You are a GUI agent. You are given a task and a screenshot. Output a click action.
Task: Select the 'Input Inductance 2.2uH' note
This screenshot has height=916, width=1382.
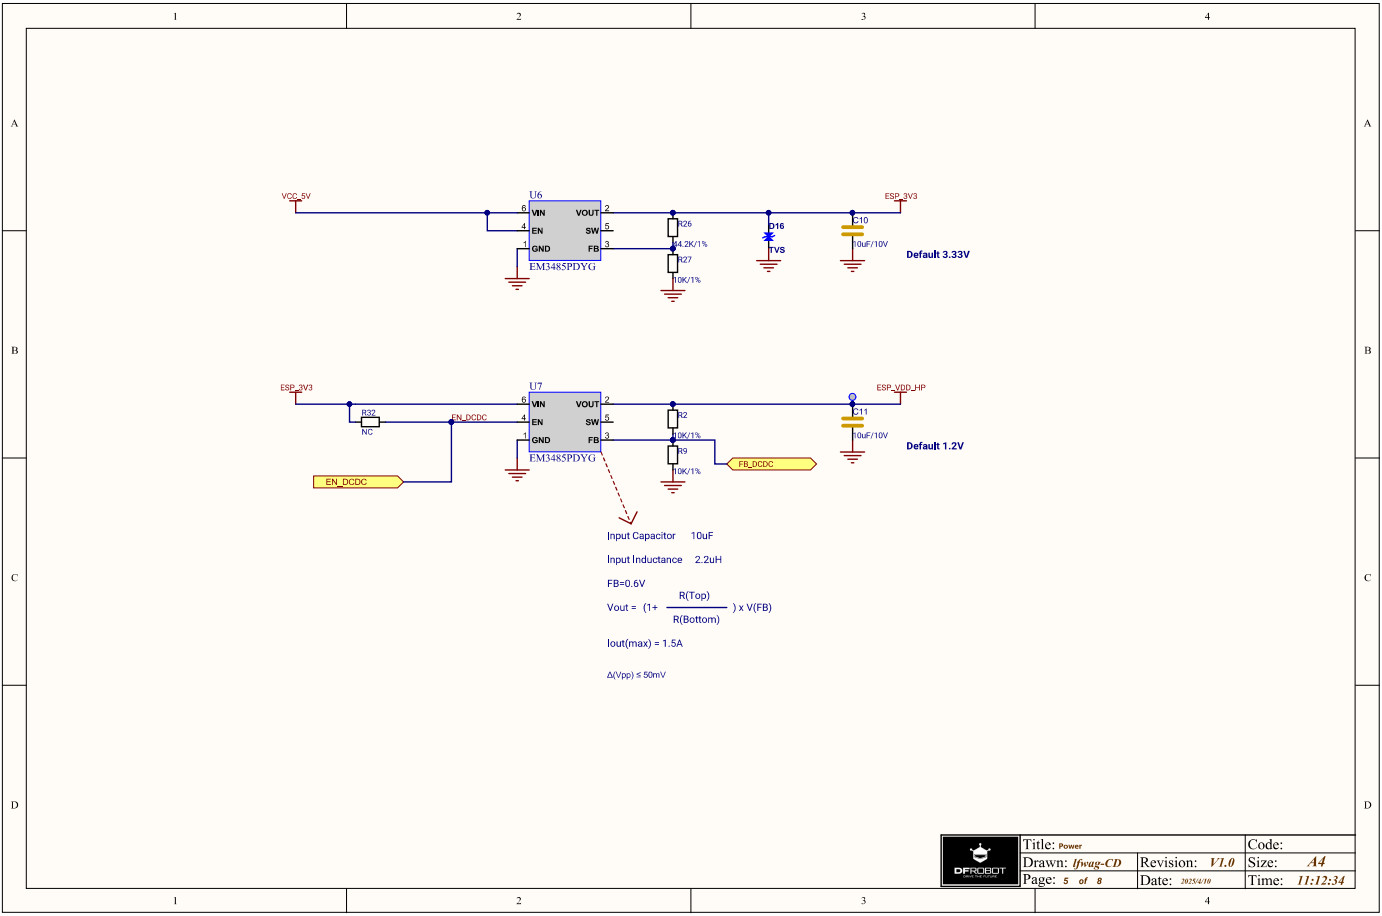(664, 560)
